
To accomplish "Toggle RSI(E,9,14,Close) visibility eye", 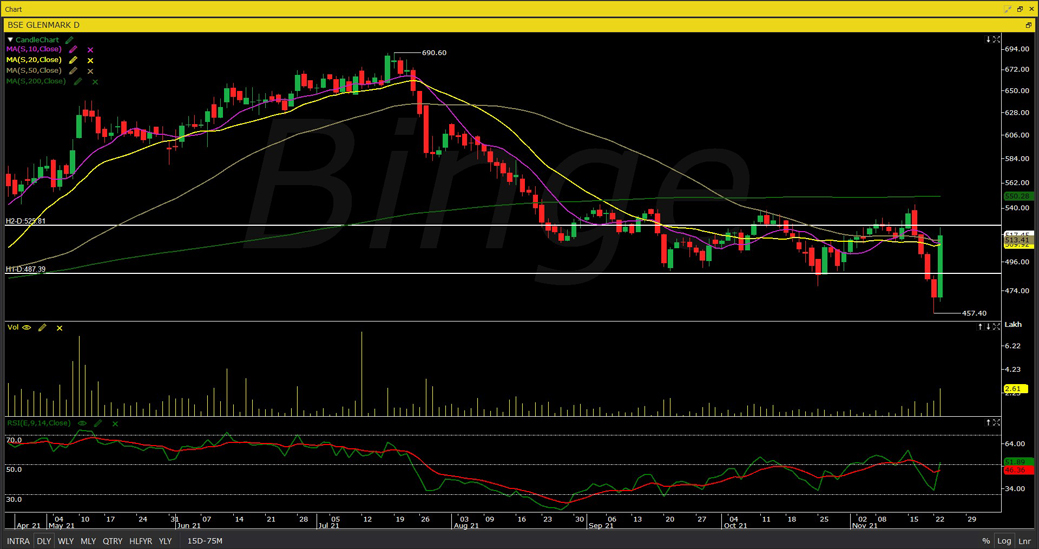I will click(82, 423).
